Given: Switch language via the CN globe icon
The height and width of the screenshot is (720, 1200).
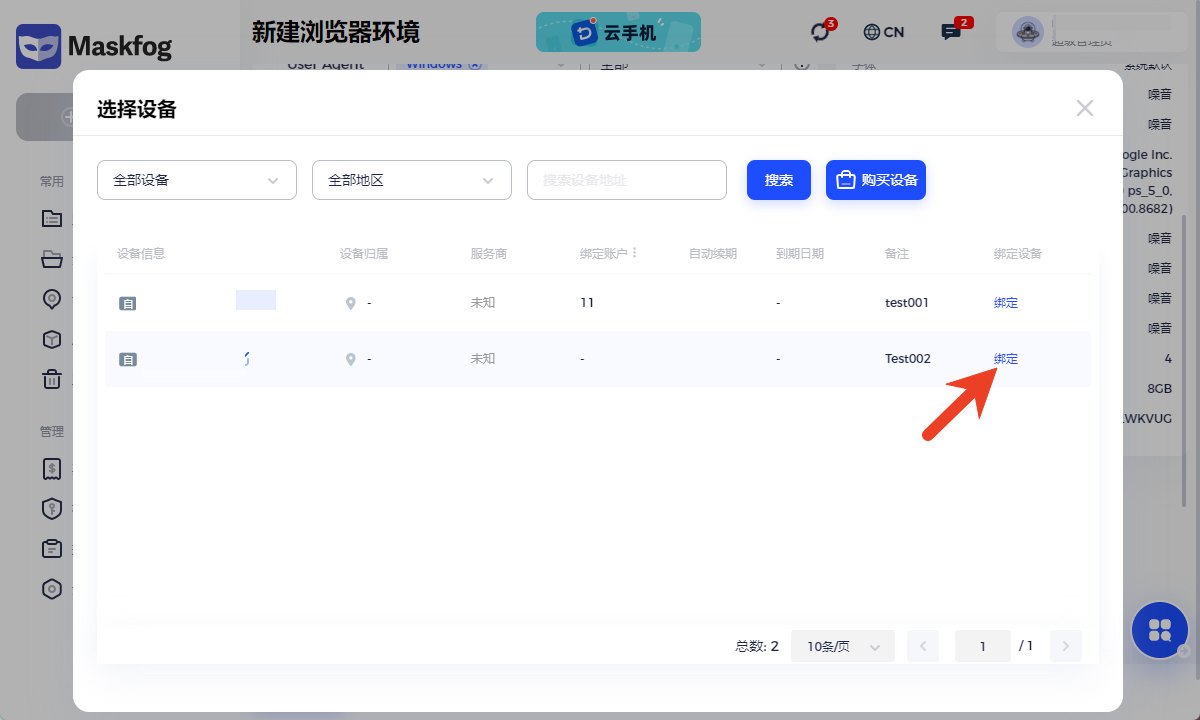Looking at the screenshot, I should (883, 32).
